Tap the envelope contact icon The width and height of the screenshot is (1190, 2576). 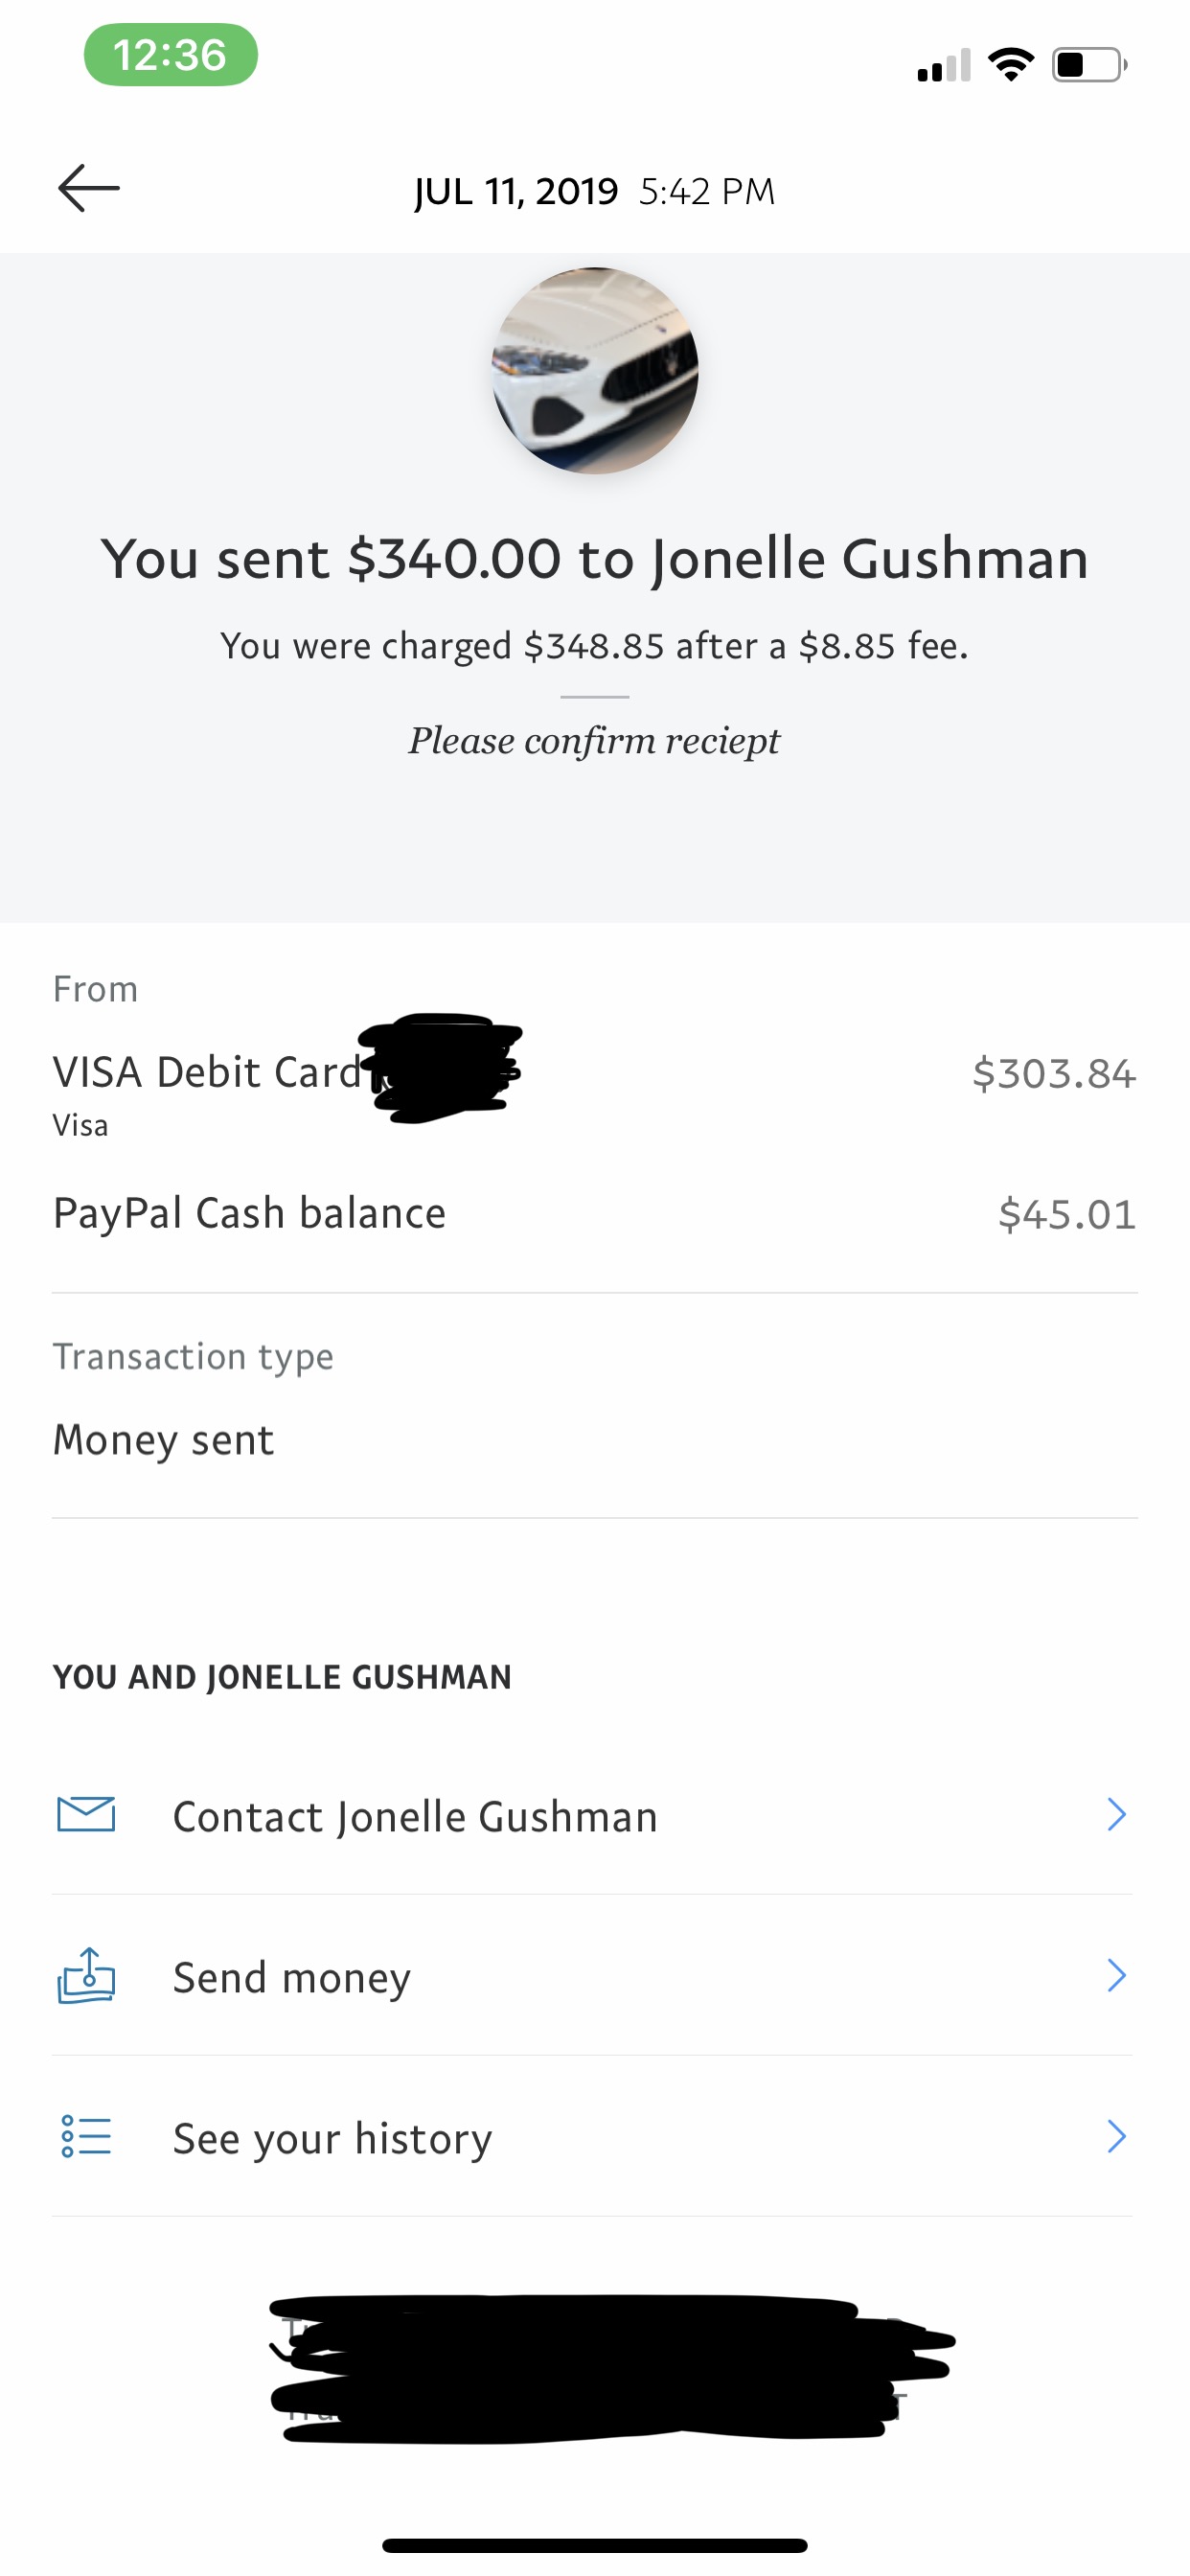[x=86, y=1815]
